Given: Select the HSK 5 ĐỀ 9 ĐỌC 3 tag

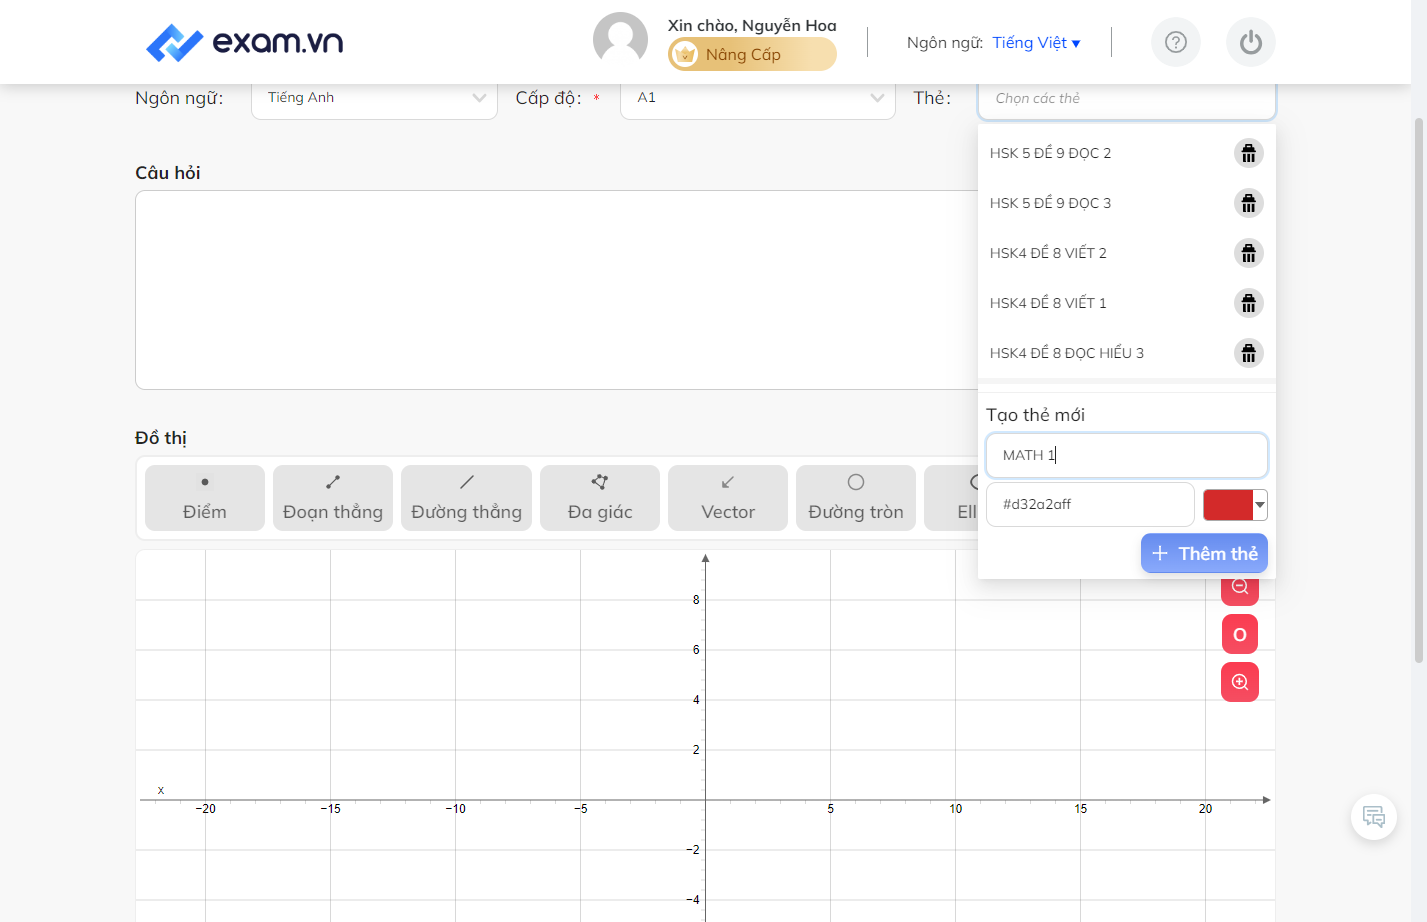Looking at the screenshot, I should (x=1050, y=203).
